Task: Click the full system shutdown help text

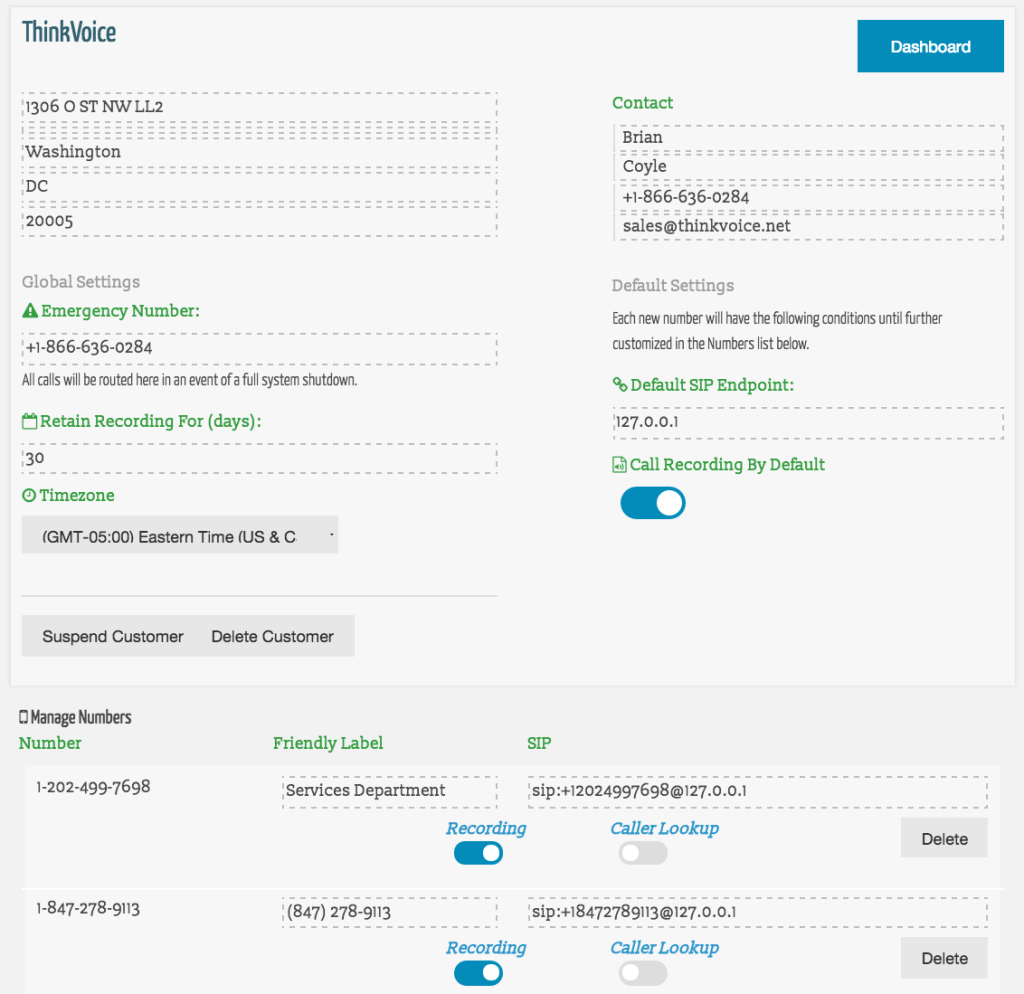Action: pyautogui.click(x=189, y=380)
